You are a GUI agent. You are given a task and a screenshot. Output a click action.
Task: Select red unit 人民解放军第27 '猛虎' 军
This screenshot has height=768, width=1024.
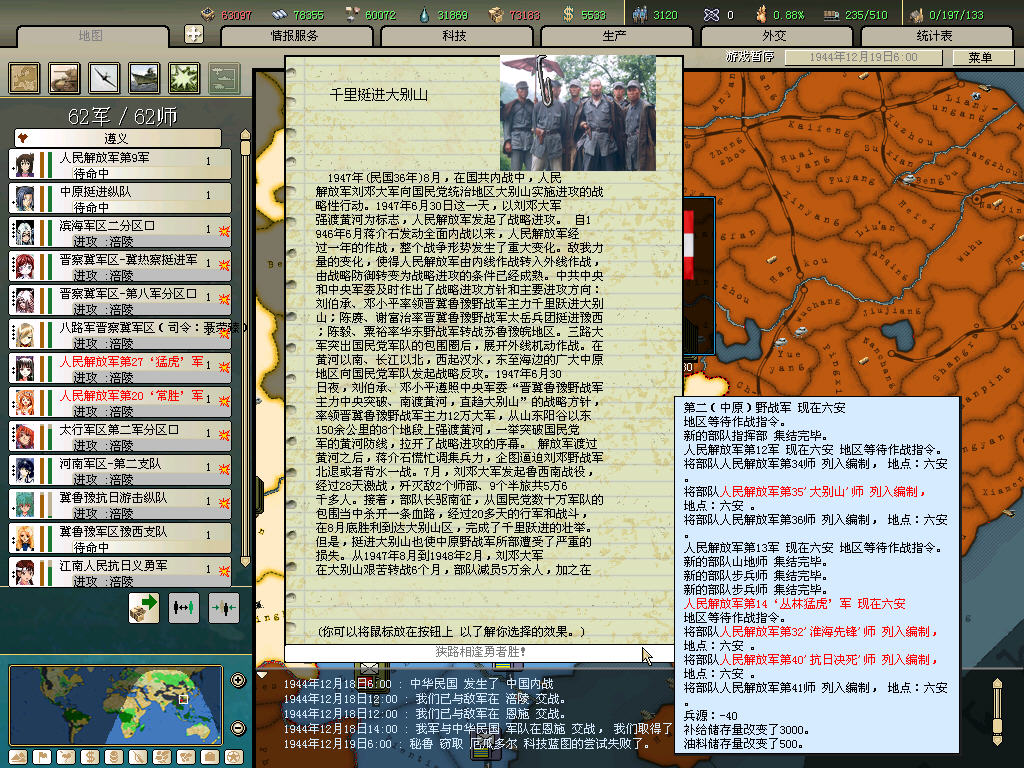coord(120,368)
